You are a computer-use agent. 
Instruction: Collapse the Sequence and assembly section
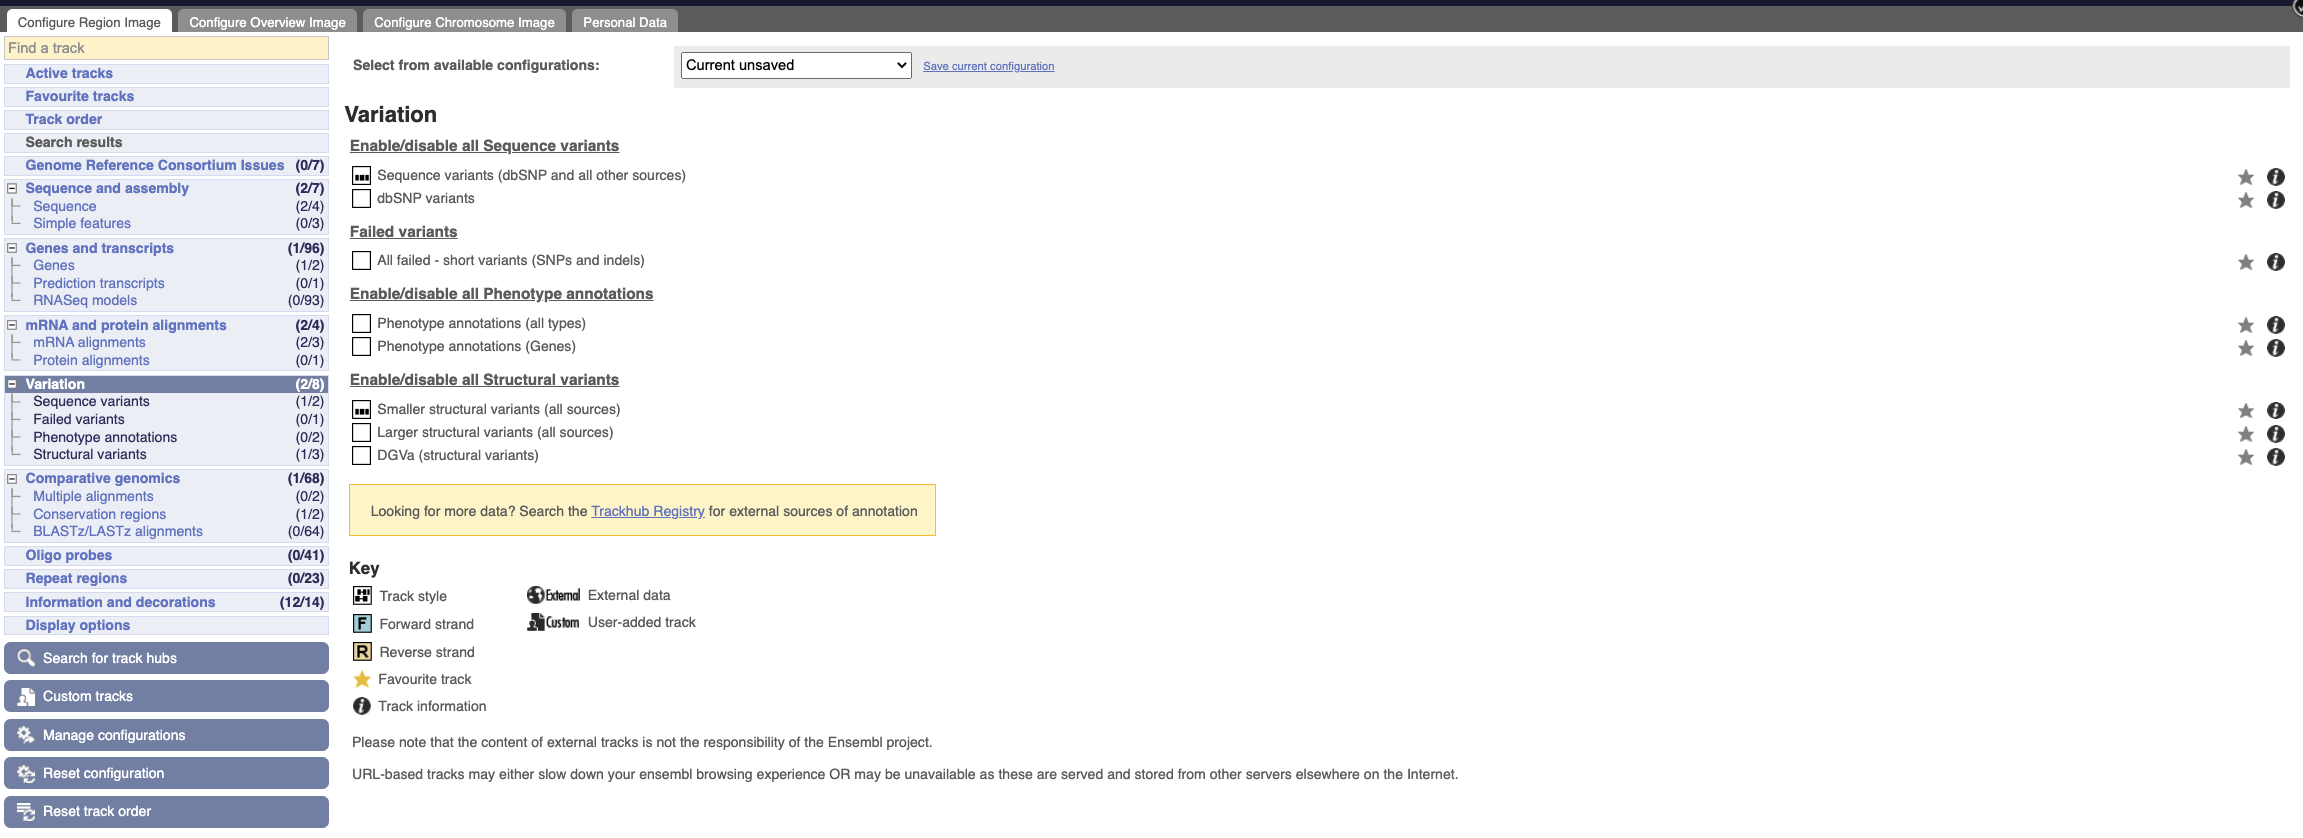coord(12,188)
